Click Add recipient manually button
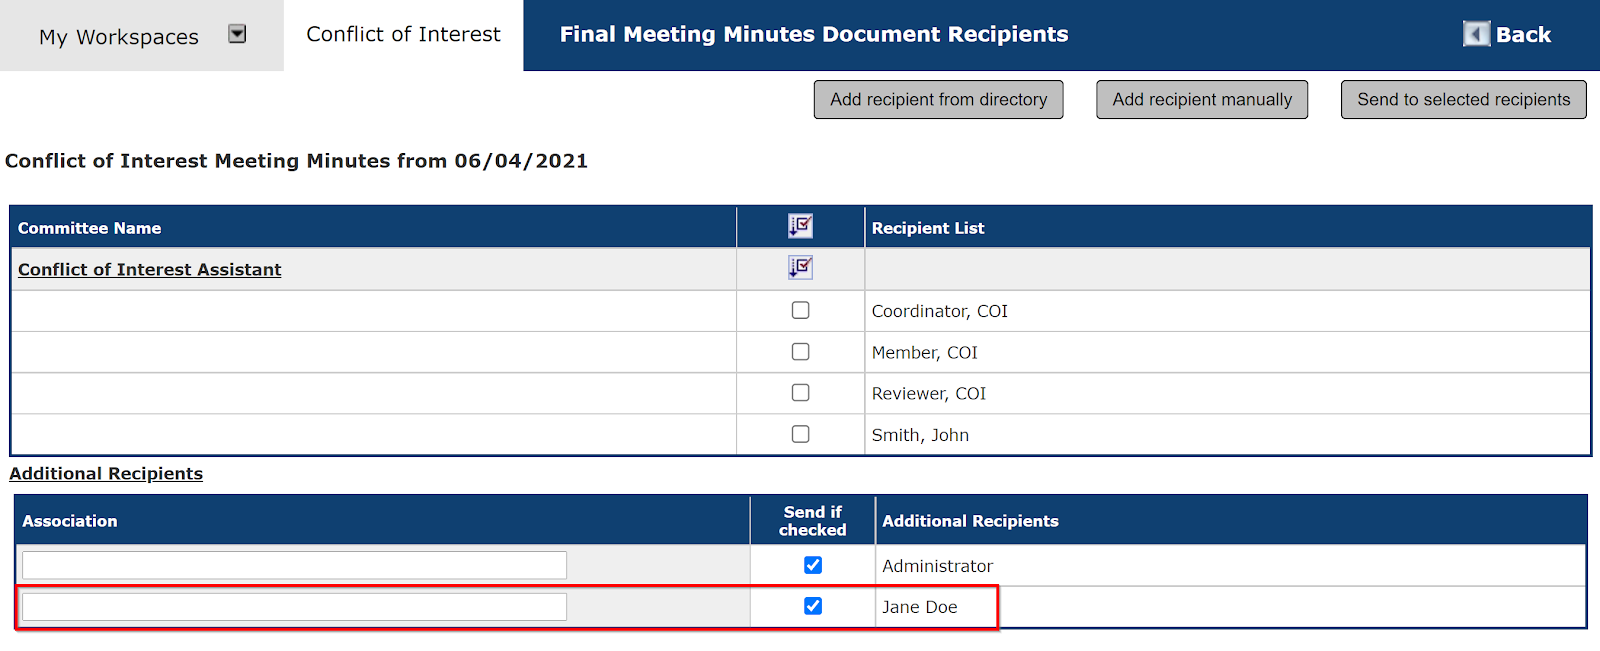Screen dimensions: 1600x651 (x=1202, y=100)
